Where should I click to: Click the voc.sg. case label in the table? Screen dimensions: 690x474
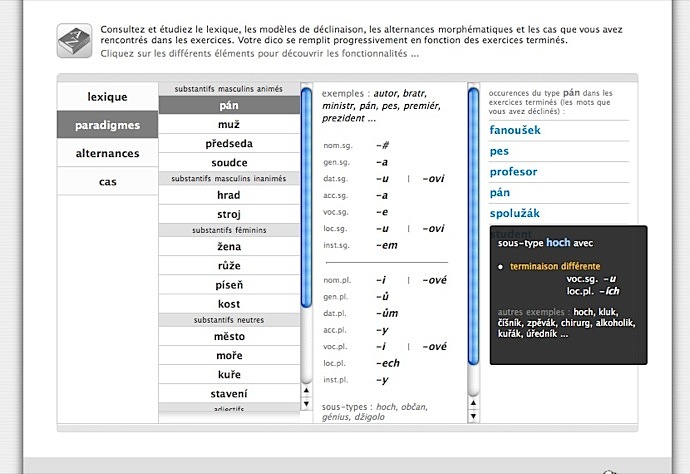pos(336,212)
